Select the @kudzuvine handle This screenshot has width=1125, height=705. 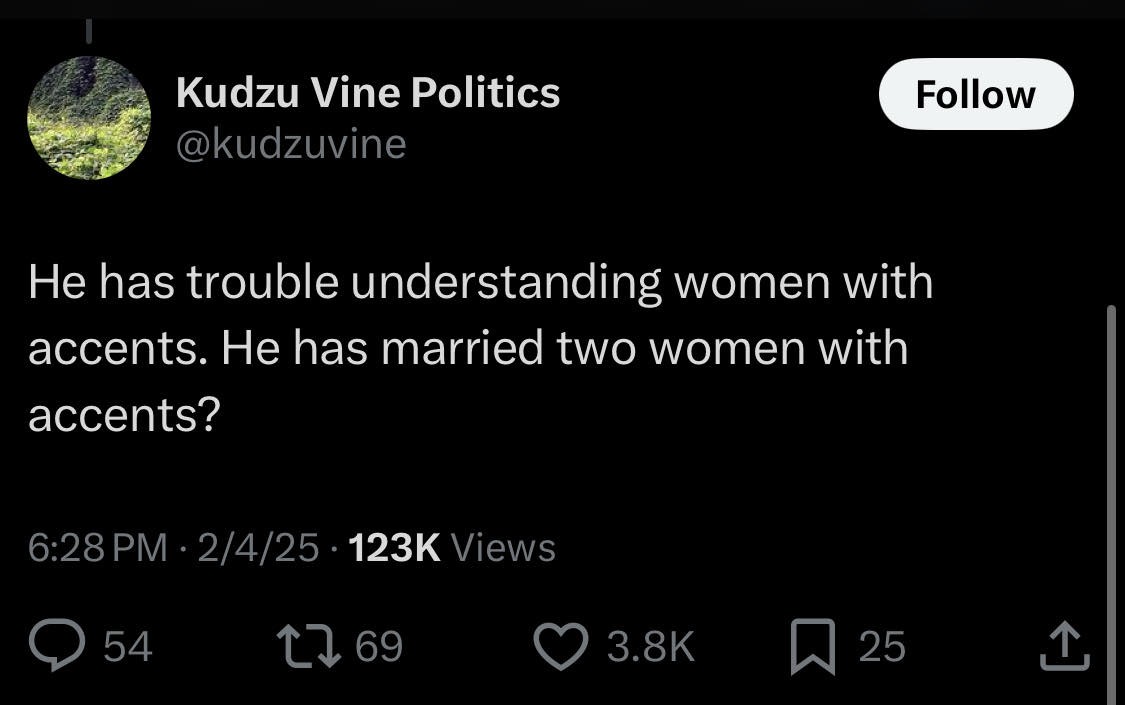pos(291,144)
